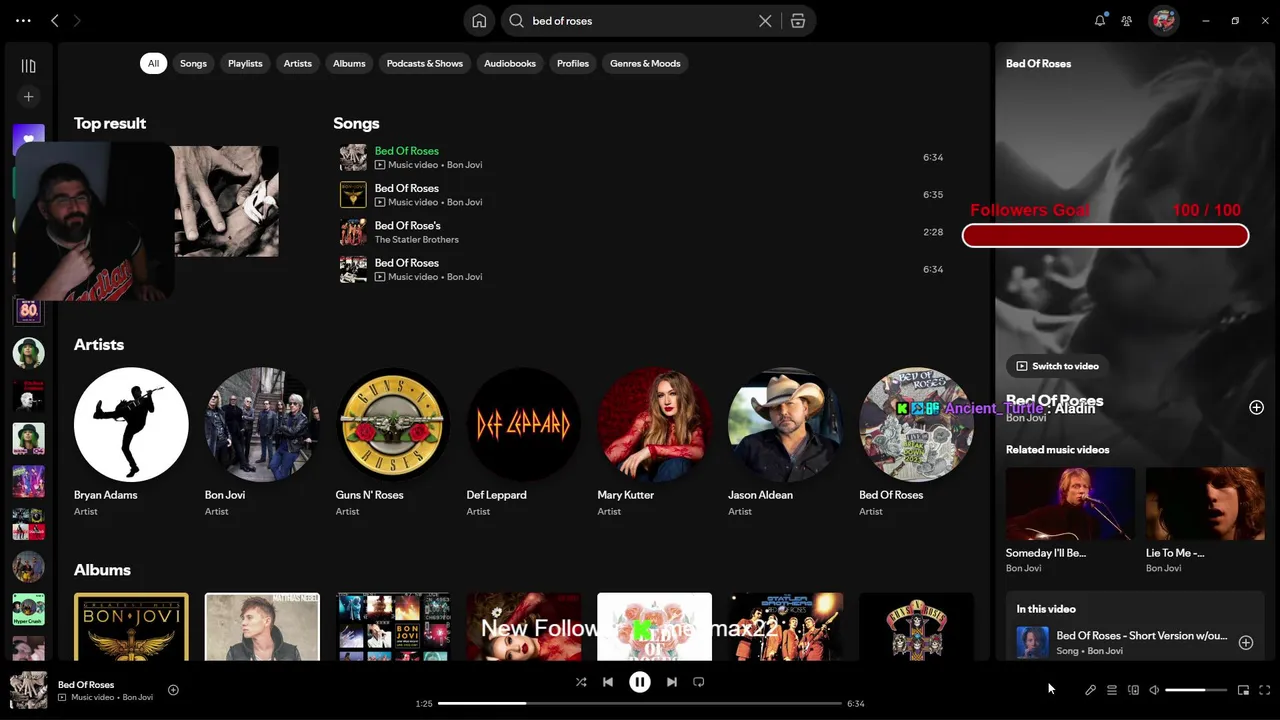This screenshot has height=720, width=1280.
Task: Open Someday I'll Be... related video
Action: point(1070,521)
